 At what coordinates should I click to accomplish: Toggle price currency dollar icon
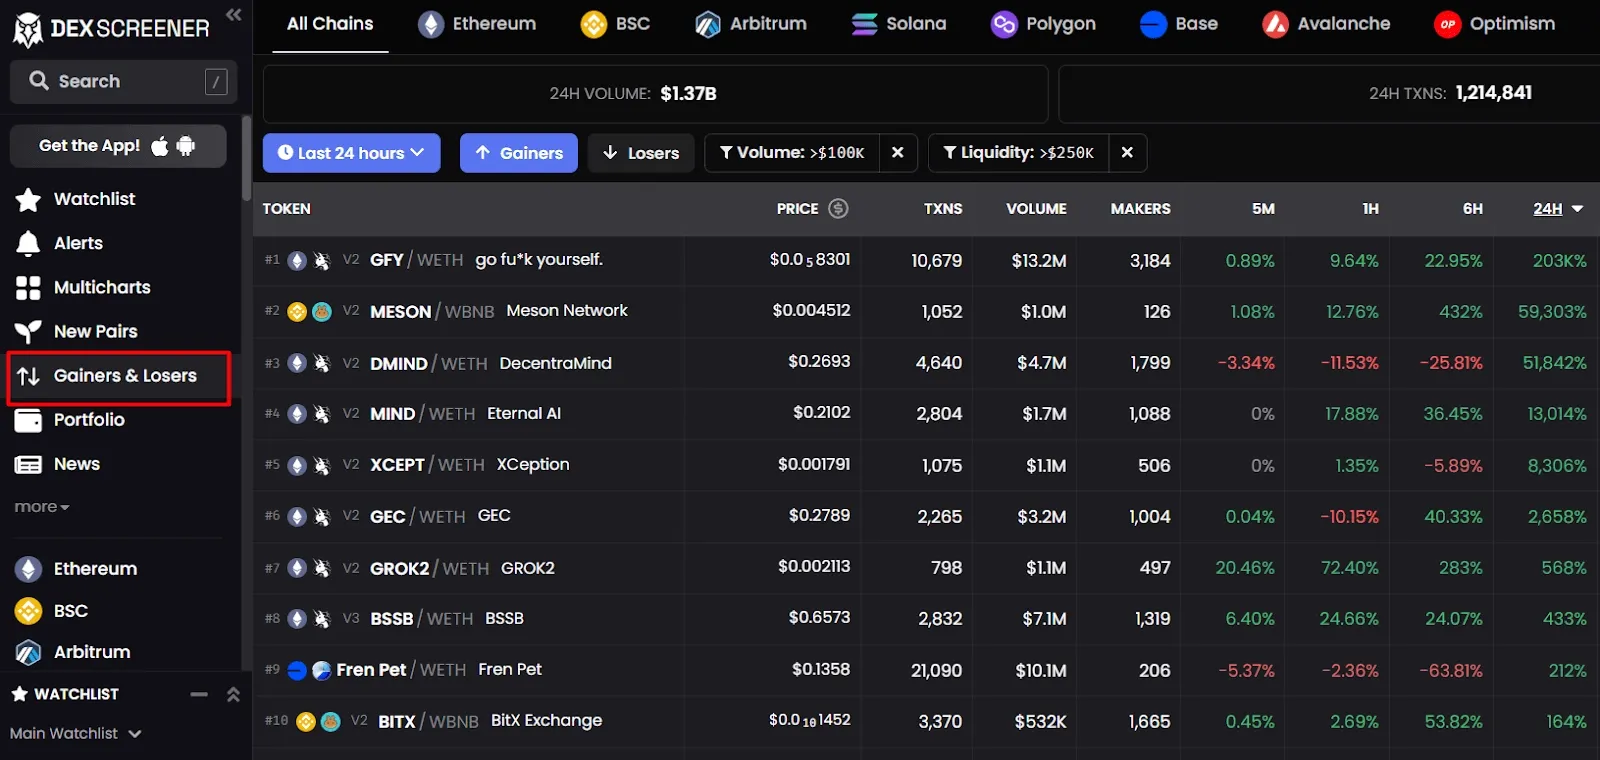(839, 209)
